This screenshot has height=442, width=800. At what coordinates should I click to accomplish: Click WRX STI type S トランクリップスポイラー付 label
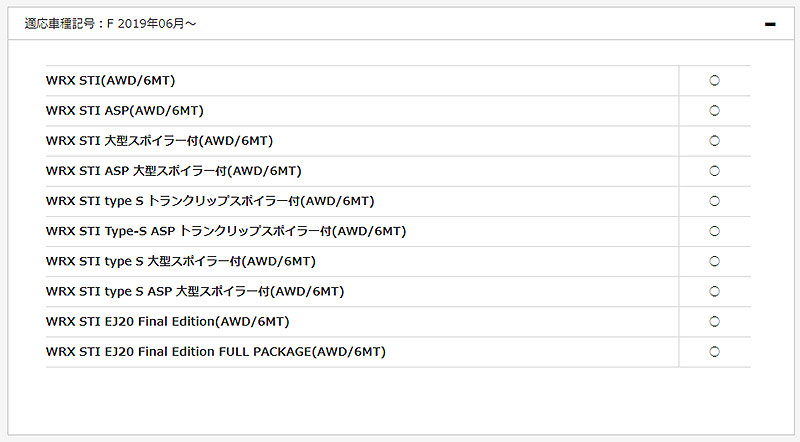[x=210, y=201]
